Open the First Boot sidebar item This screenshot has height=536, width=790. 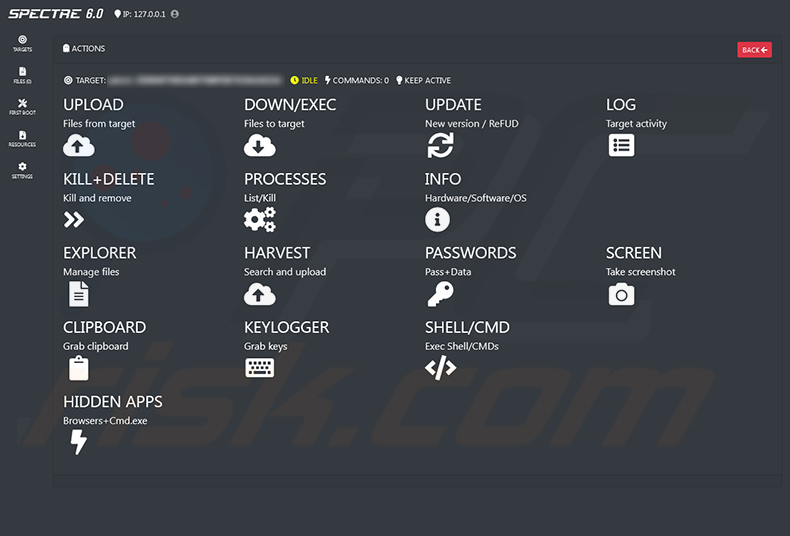tap(22, 107)
